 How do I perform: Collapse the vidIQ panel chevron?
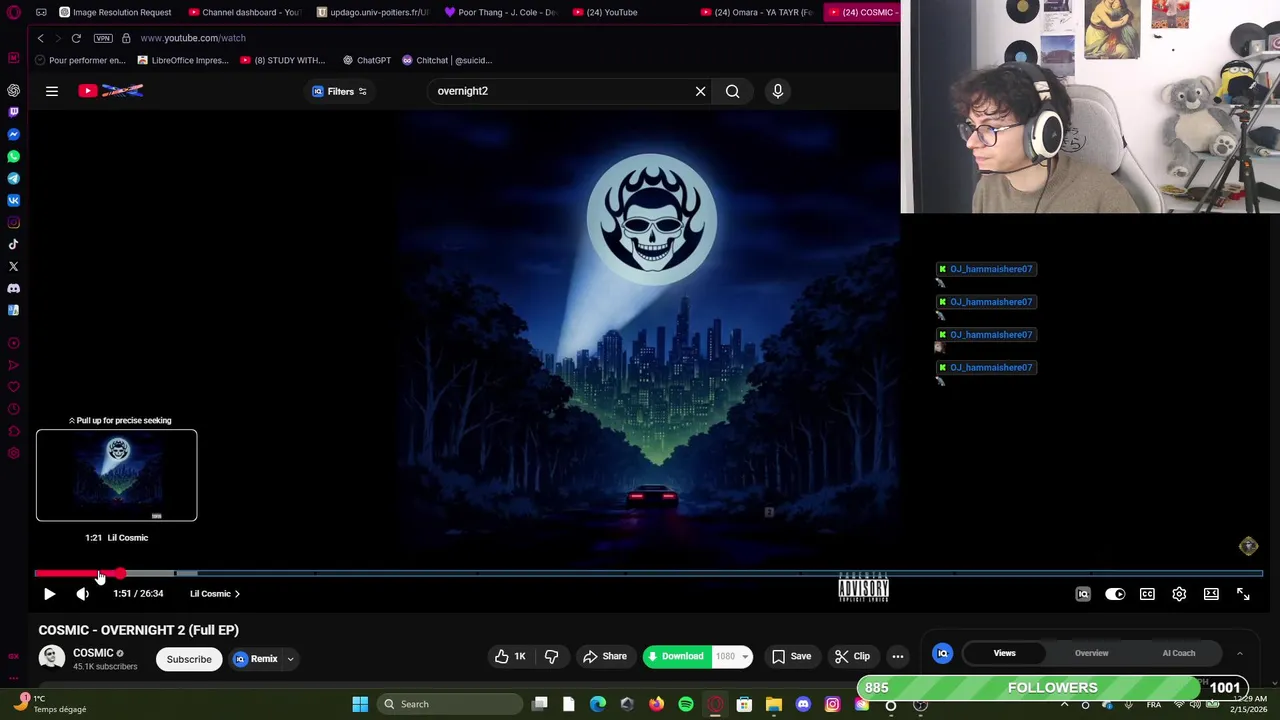[x=1239, y=653]
